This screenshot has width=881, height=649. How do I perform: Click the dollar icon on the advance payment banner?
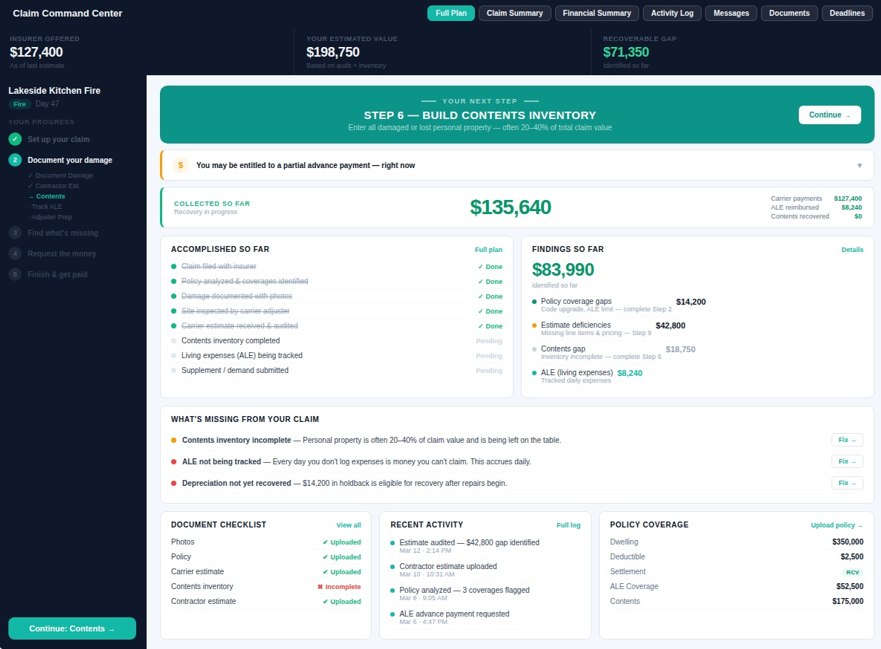pyautogui.click(x=180, y=165)
